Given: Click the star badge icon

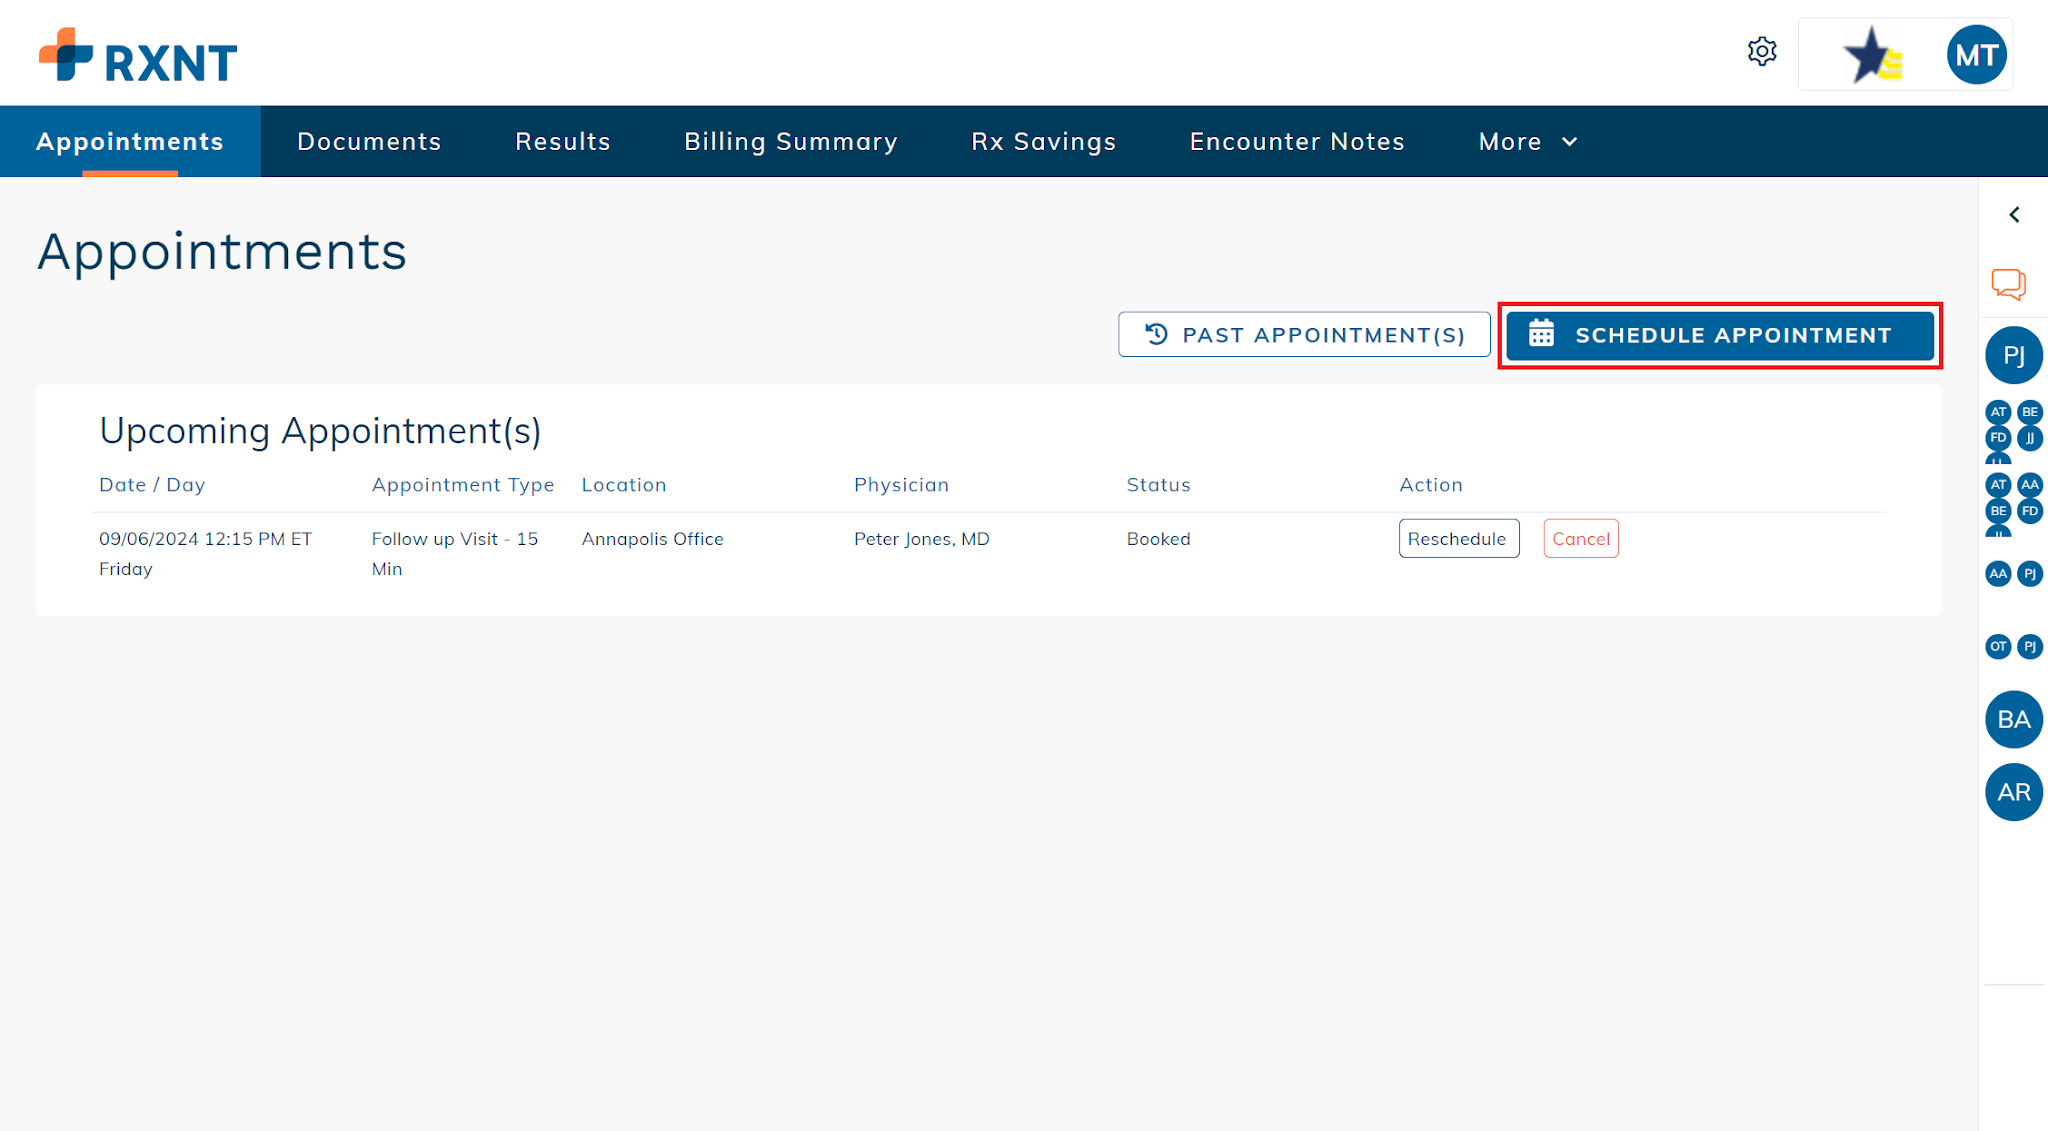Looking at the screenshot, I should 1872,55.
